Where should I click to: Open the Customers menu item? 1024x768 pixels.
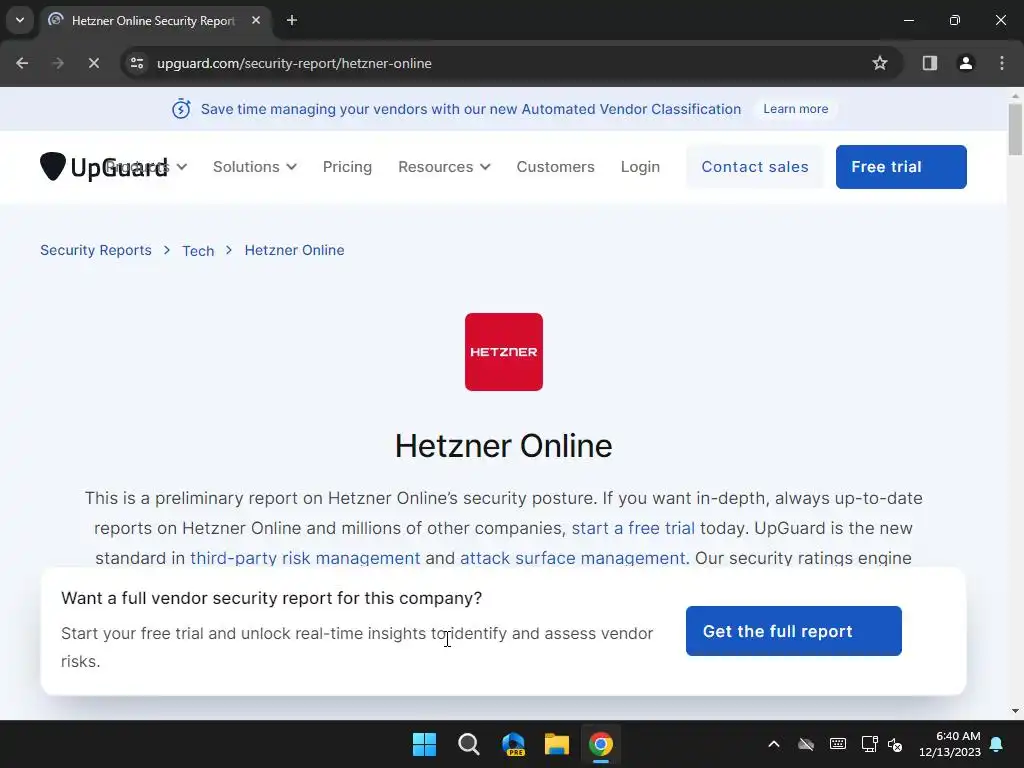tap(556, 167)
